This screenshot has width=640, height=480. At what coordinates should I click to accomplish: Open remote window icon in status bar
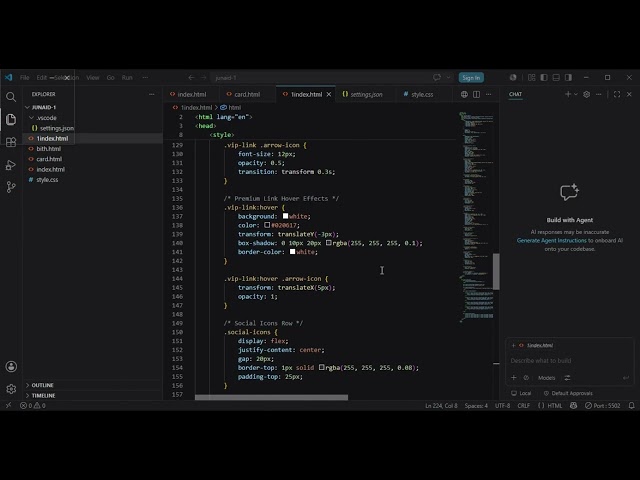pos(9,405)
